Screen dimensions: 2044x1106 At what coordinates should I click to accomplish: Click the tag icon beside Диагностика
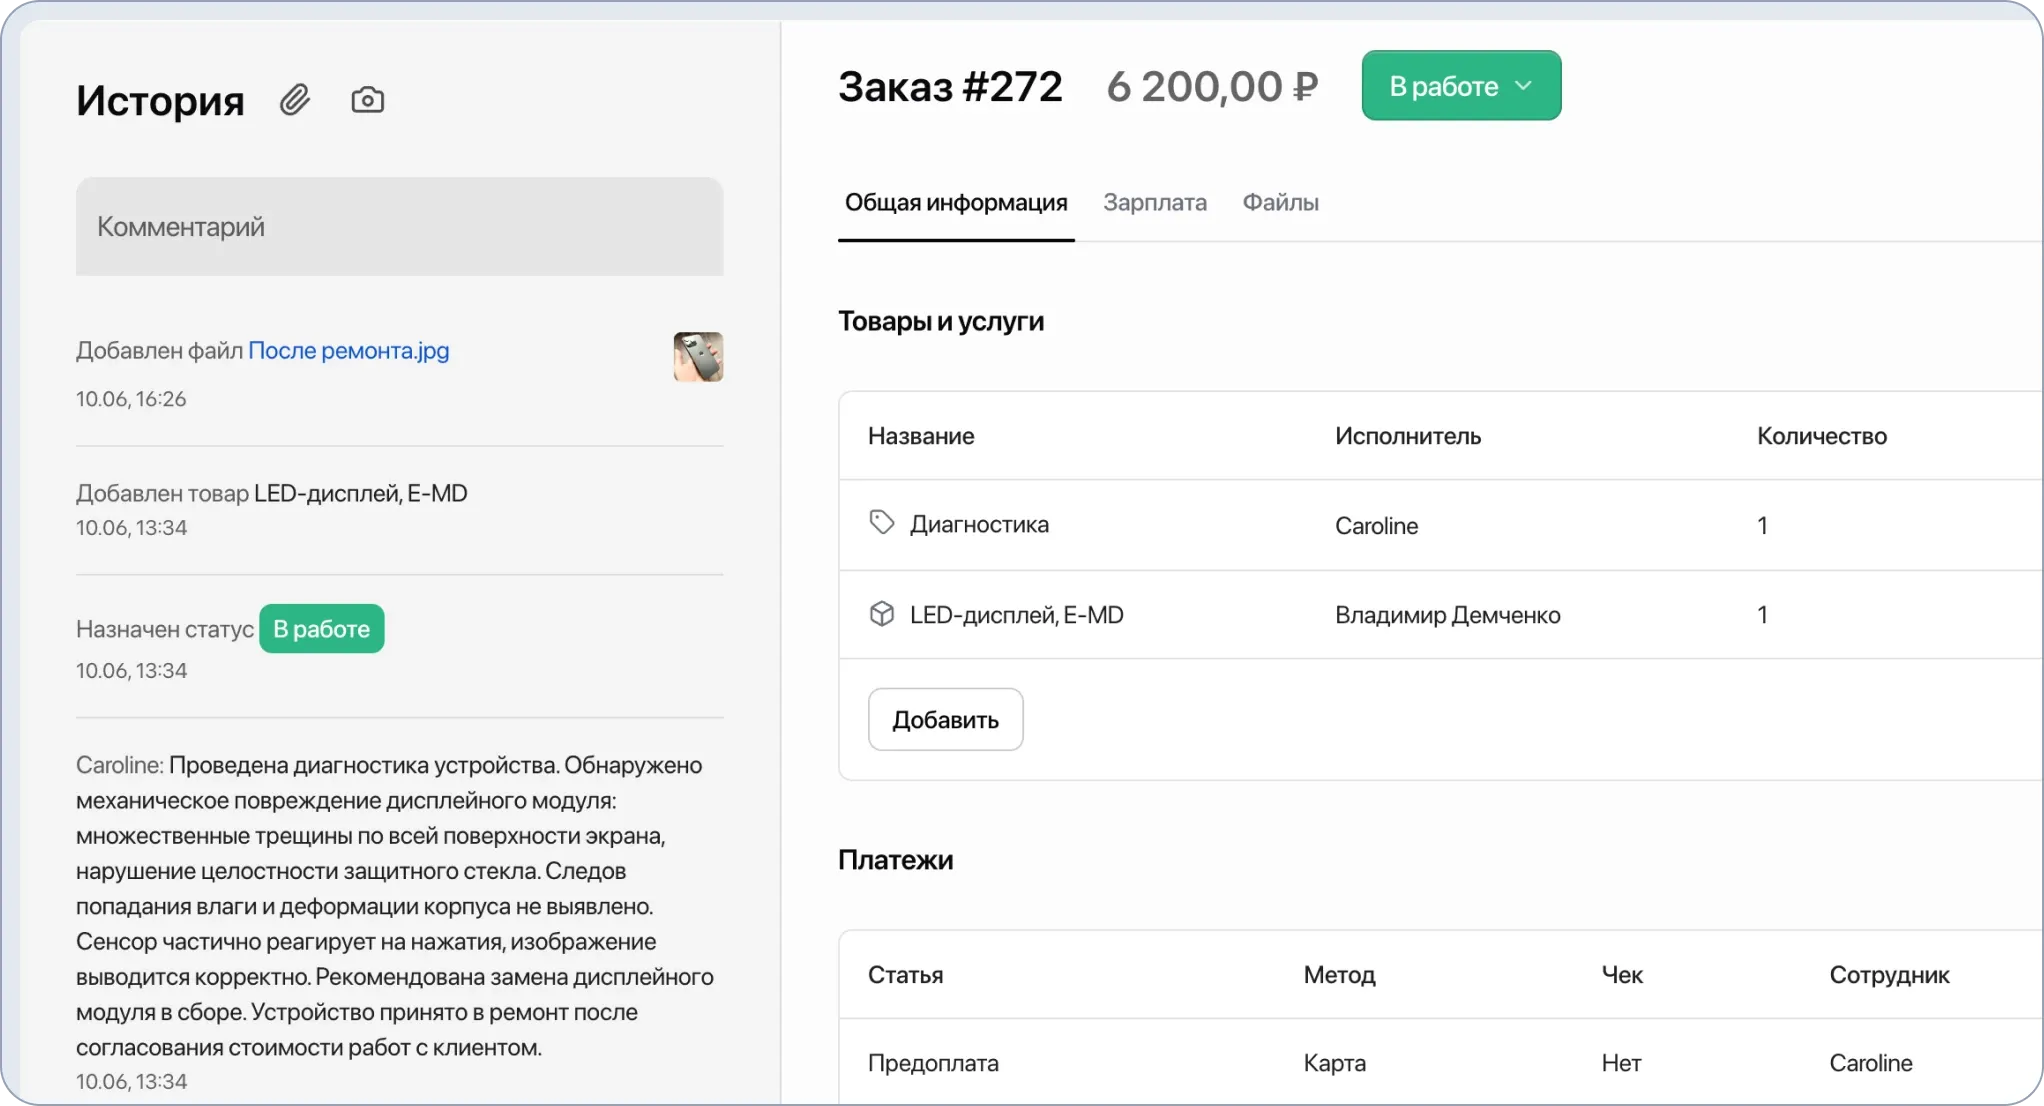click(881, 523)
